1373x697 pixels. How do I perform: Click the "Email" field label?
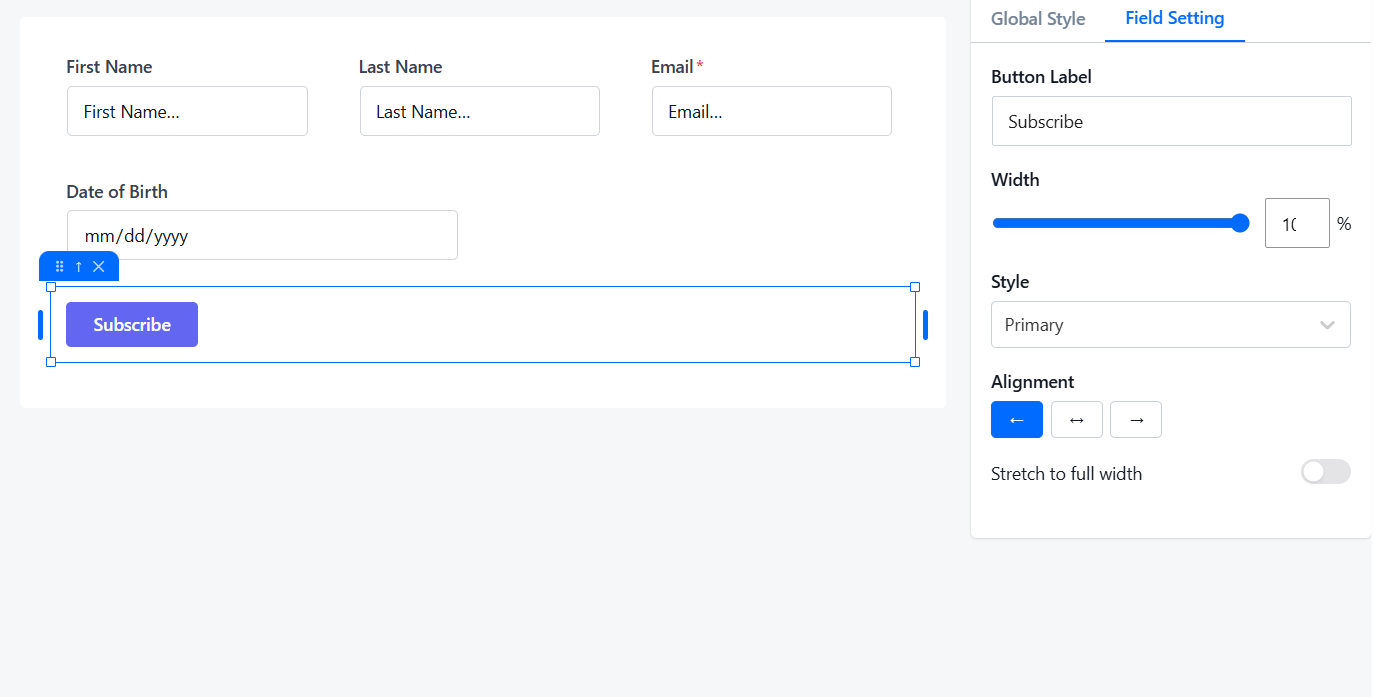pyautogui.click(x=672, y=67)
